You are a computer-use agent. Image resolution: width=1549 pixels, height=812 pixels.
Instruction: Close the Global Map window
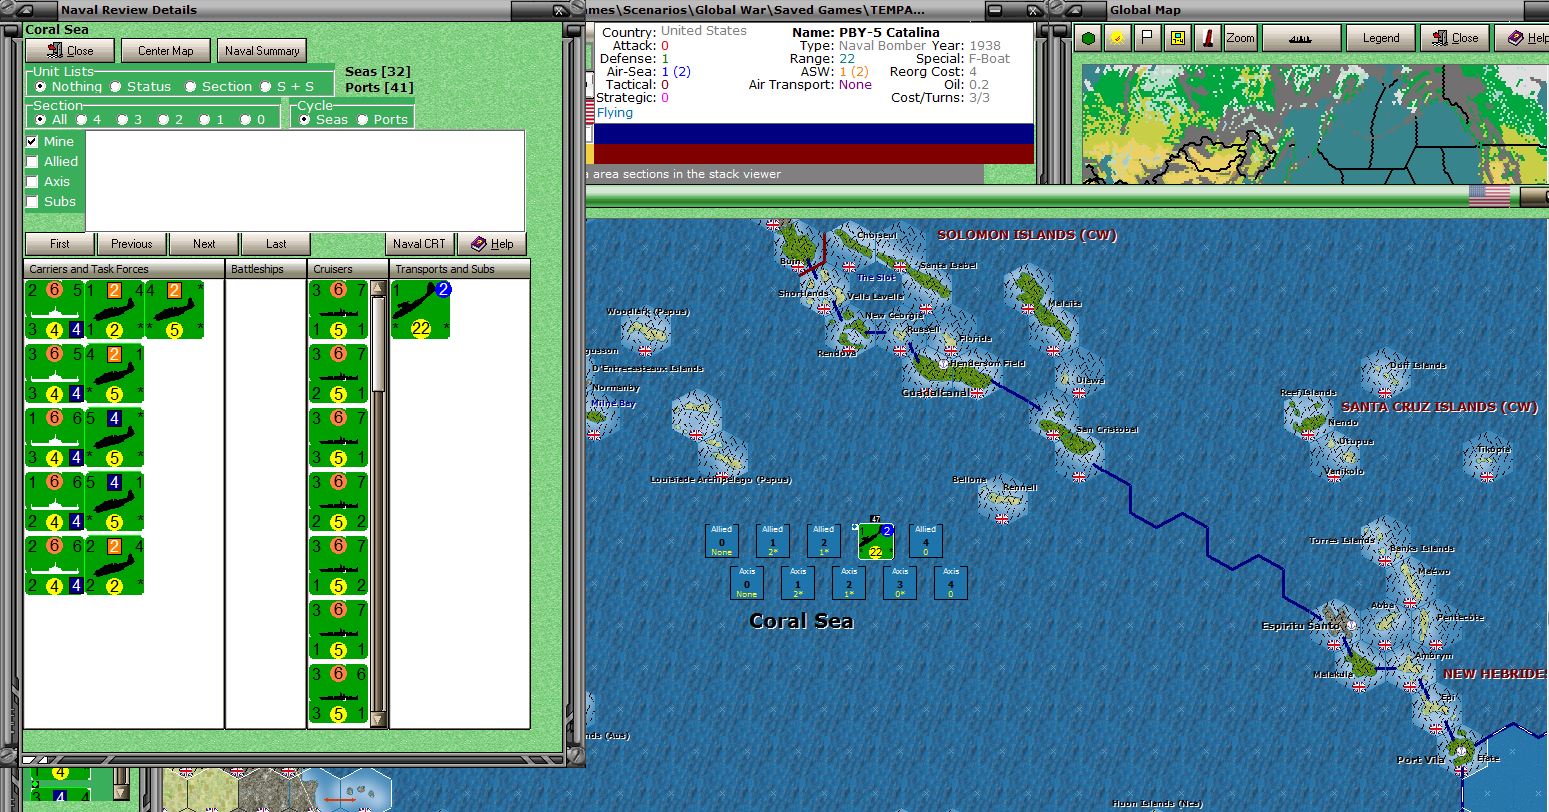click(1455, 38)
